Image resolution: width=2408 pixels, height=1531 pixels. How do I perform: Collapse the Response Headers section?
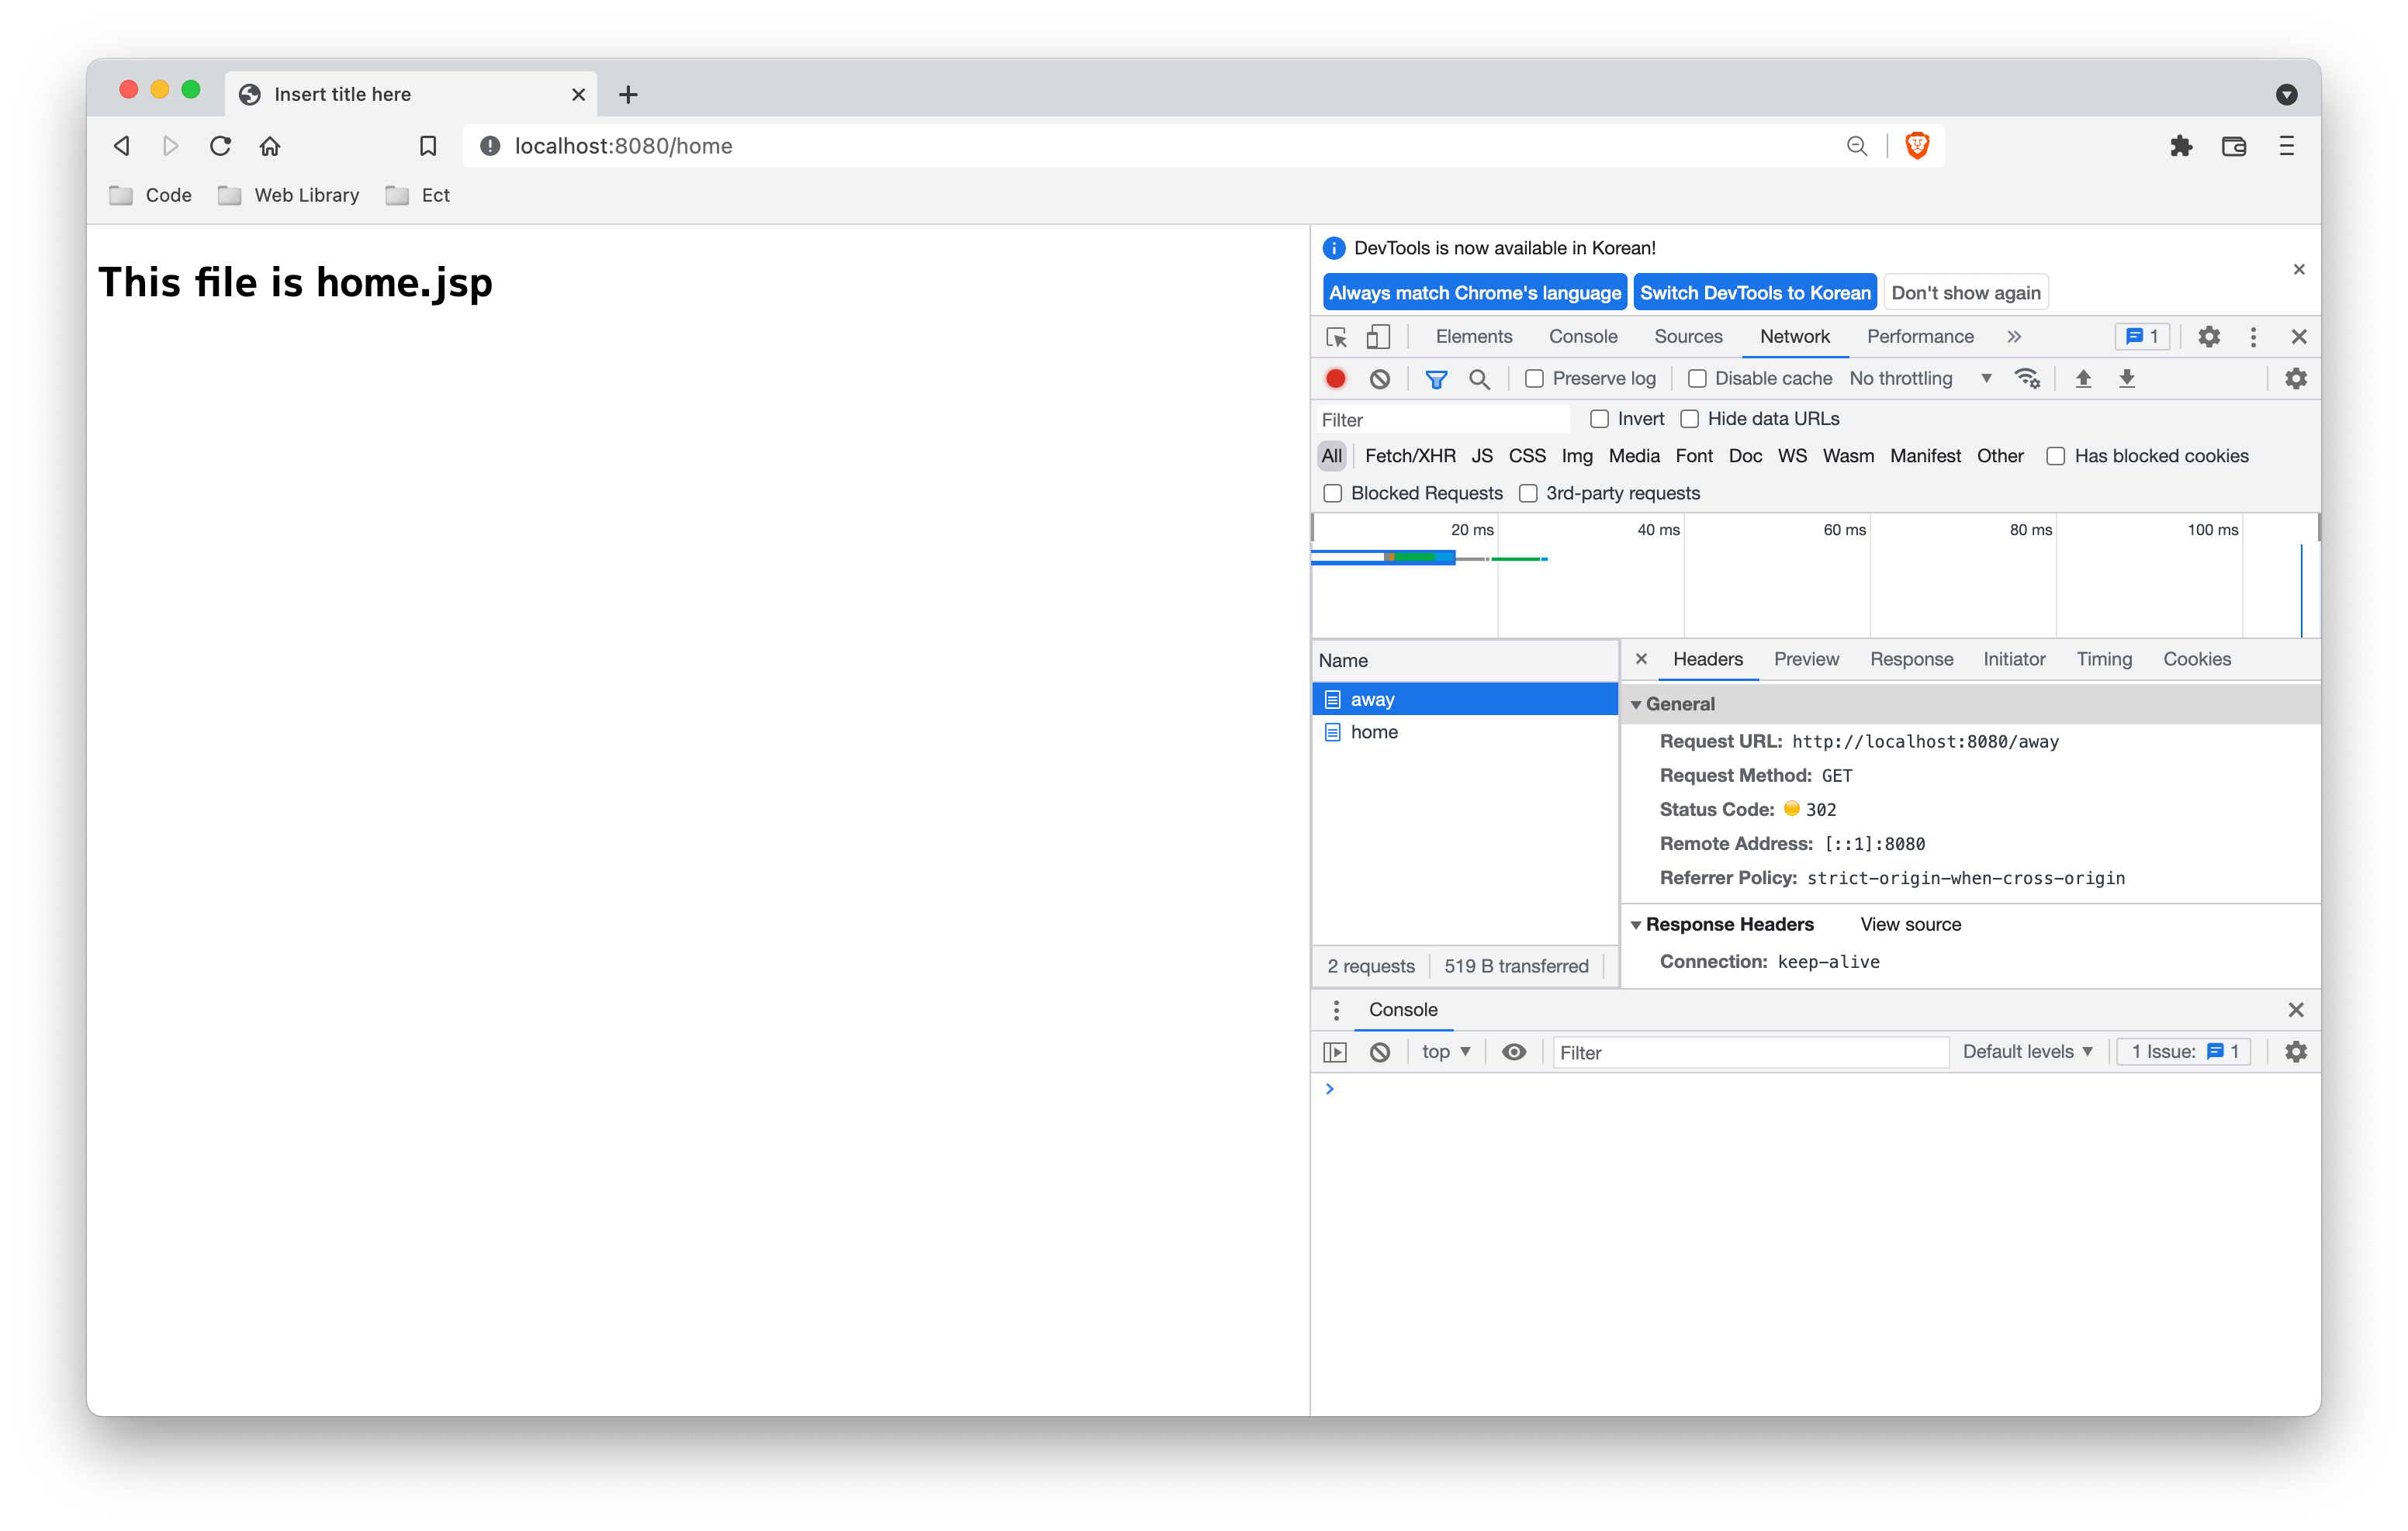pyautogui.click(x=1636, y=925)
